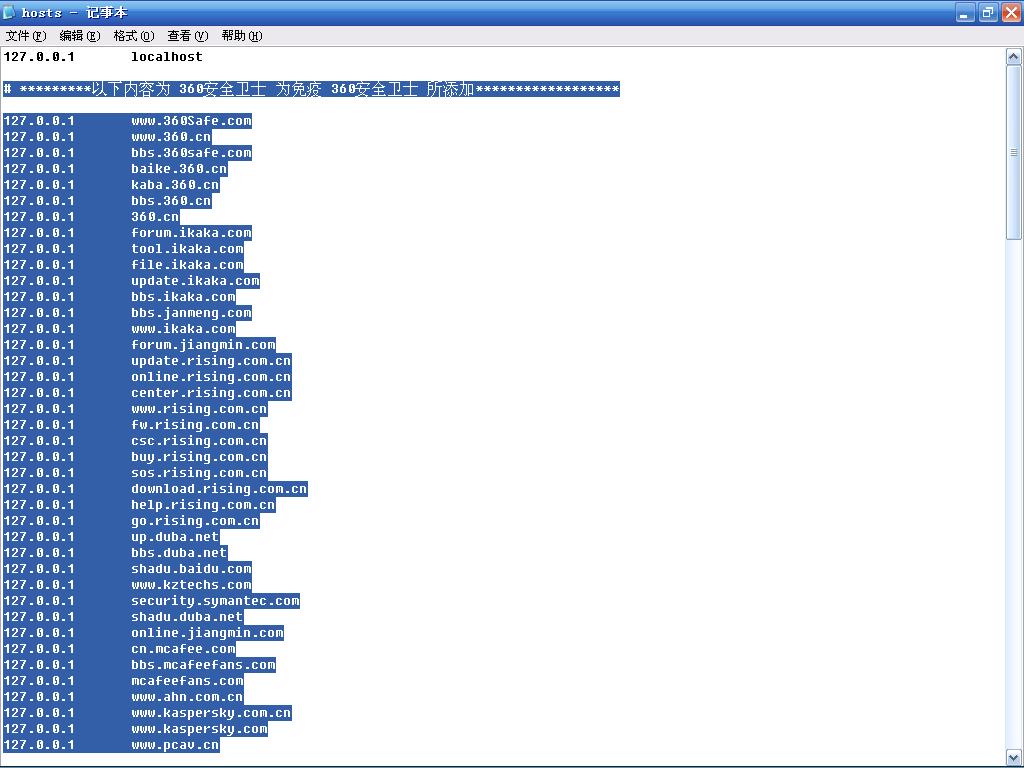Click update.ikaka.com entry

(195, 281)
